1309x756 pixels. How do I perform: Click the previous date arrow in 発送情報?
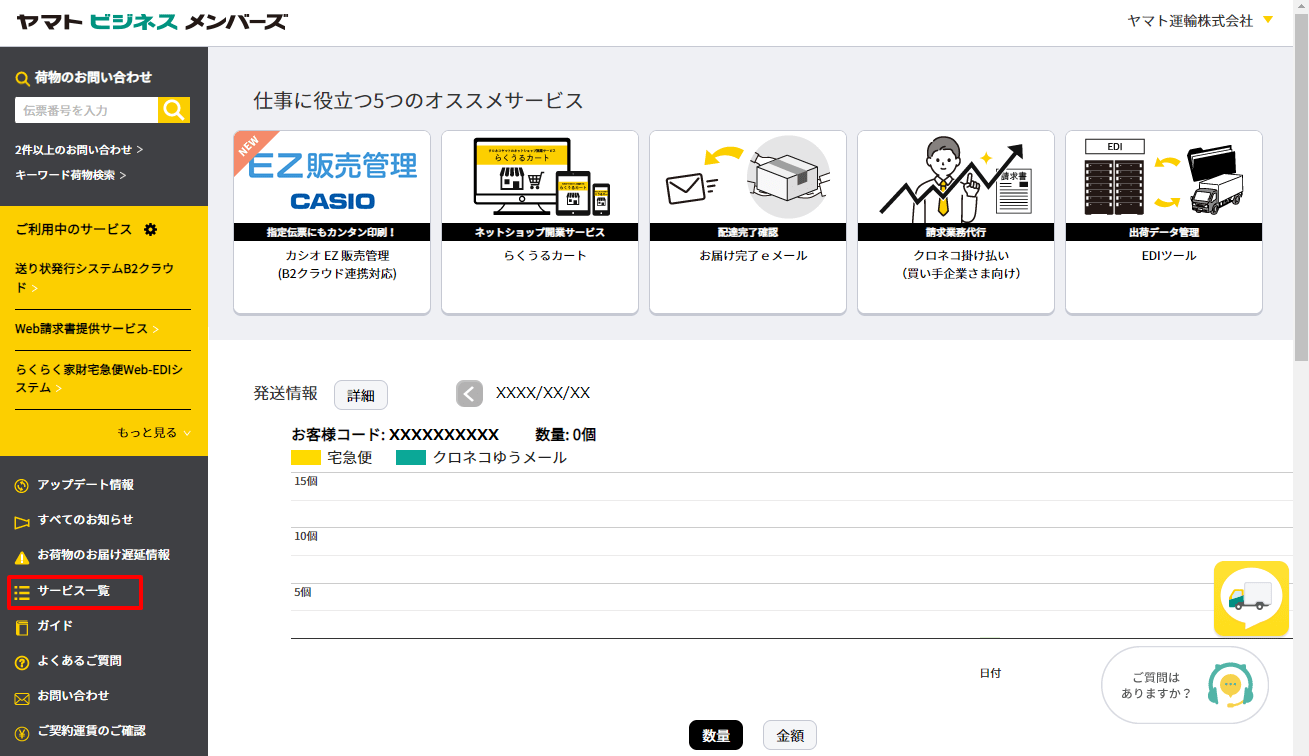[470, 393]
